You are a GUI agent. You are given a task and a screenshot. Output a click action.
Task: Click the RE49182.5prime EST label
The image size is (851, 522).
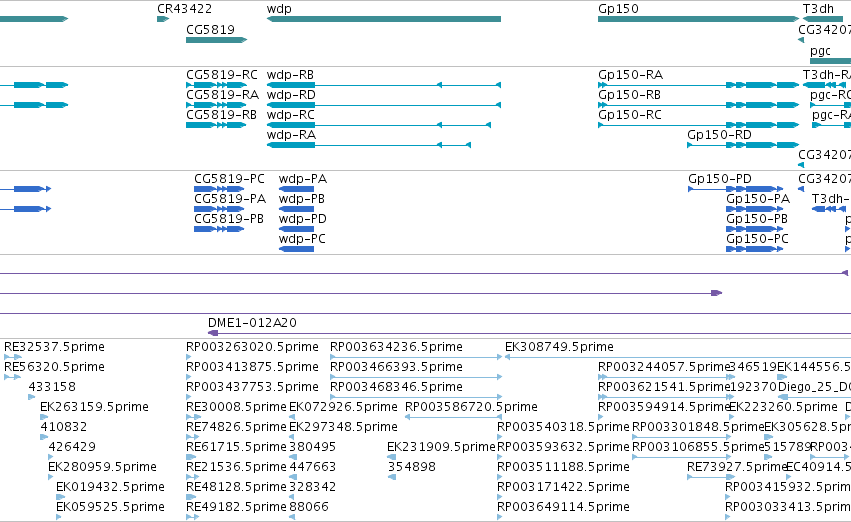pyautogui.click(x=236, y=507)
